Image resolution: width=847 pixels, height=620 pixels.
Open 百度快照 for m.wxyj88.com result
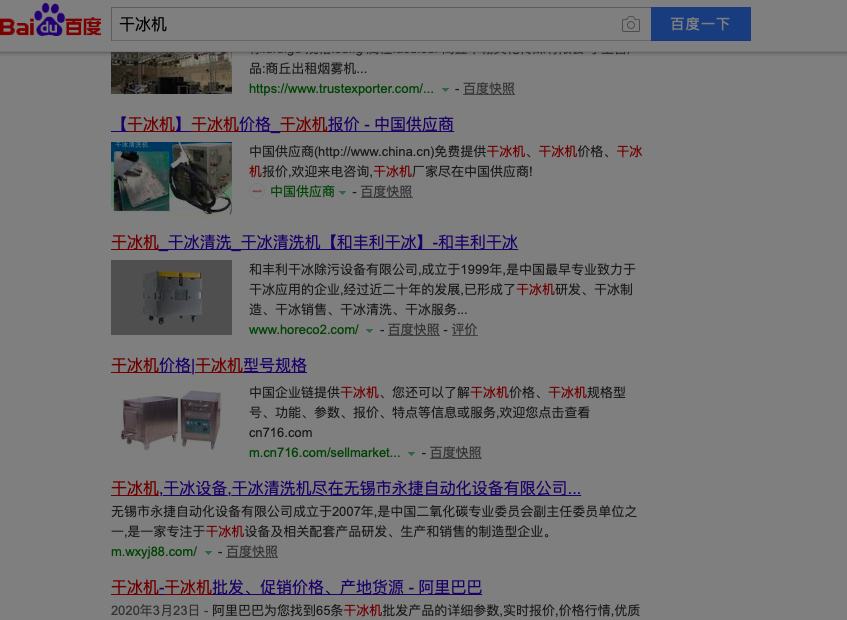point(252,551)
